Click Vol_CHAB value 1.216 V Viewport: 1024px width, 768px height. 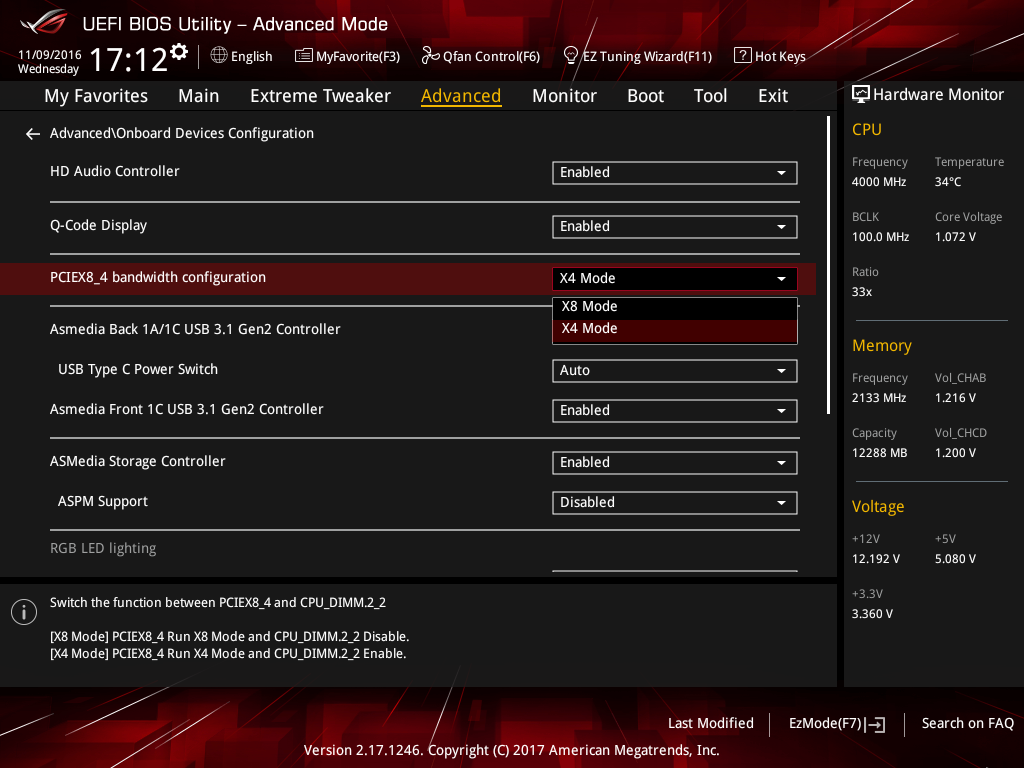pyautogui.click(x=955, y=398)
